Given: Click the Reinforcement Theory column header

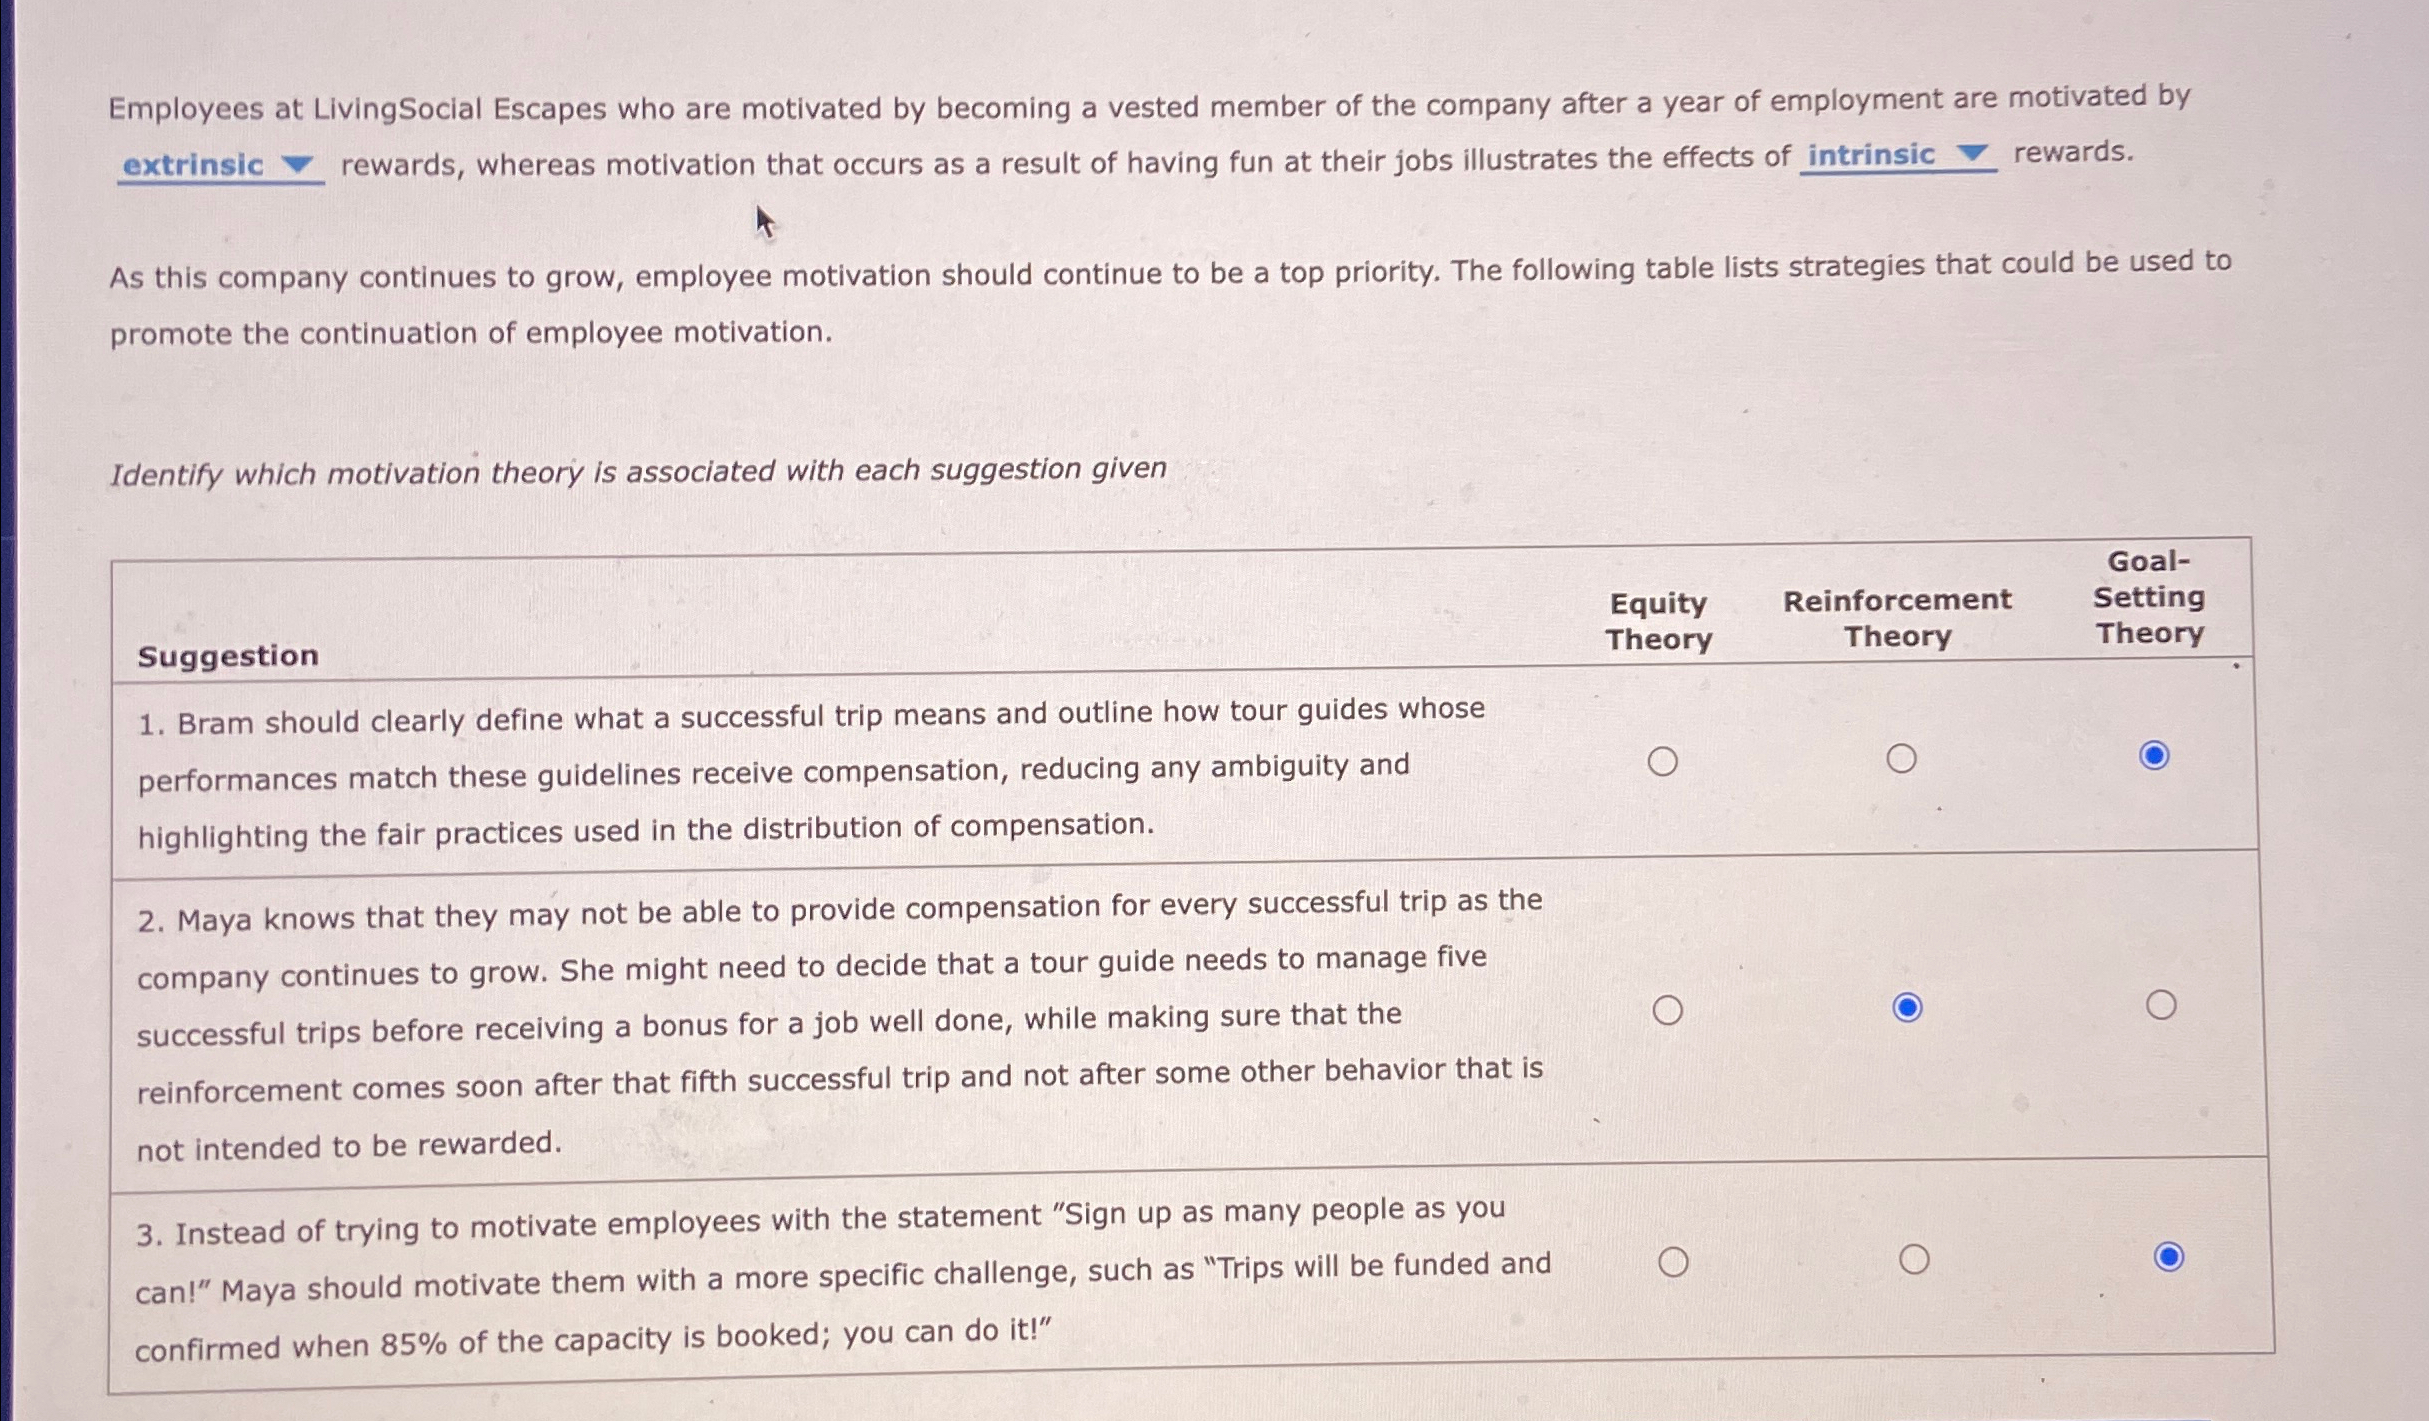Looking at the screenshot, I should [x=1897, y=618].
